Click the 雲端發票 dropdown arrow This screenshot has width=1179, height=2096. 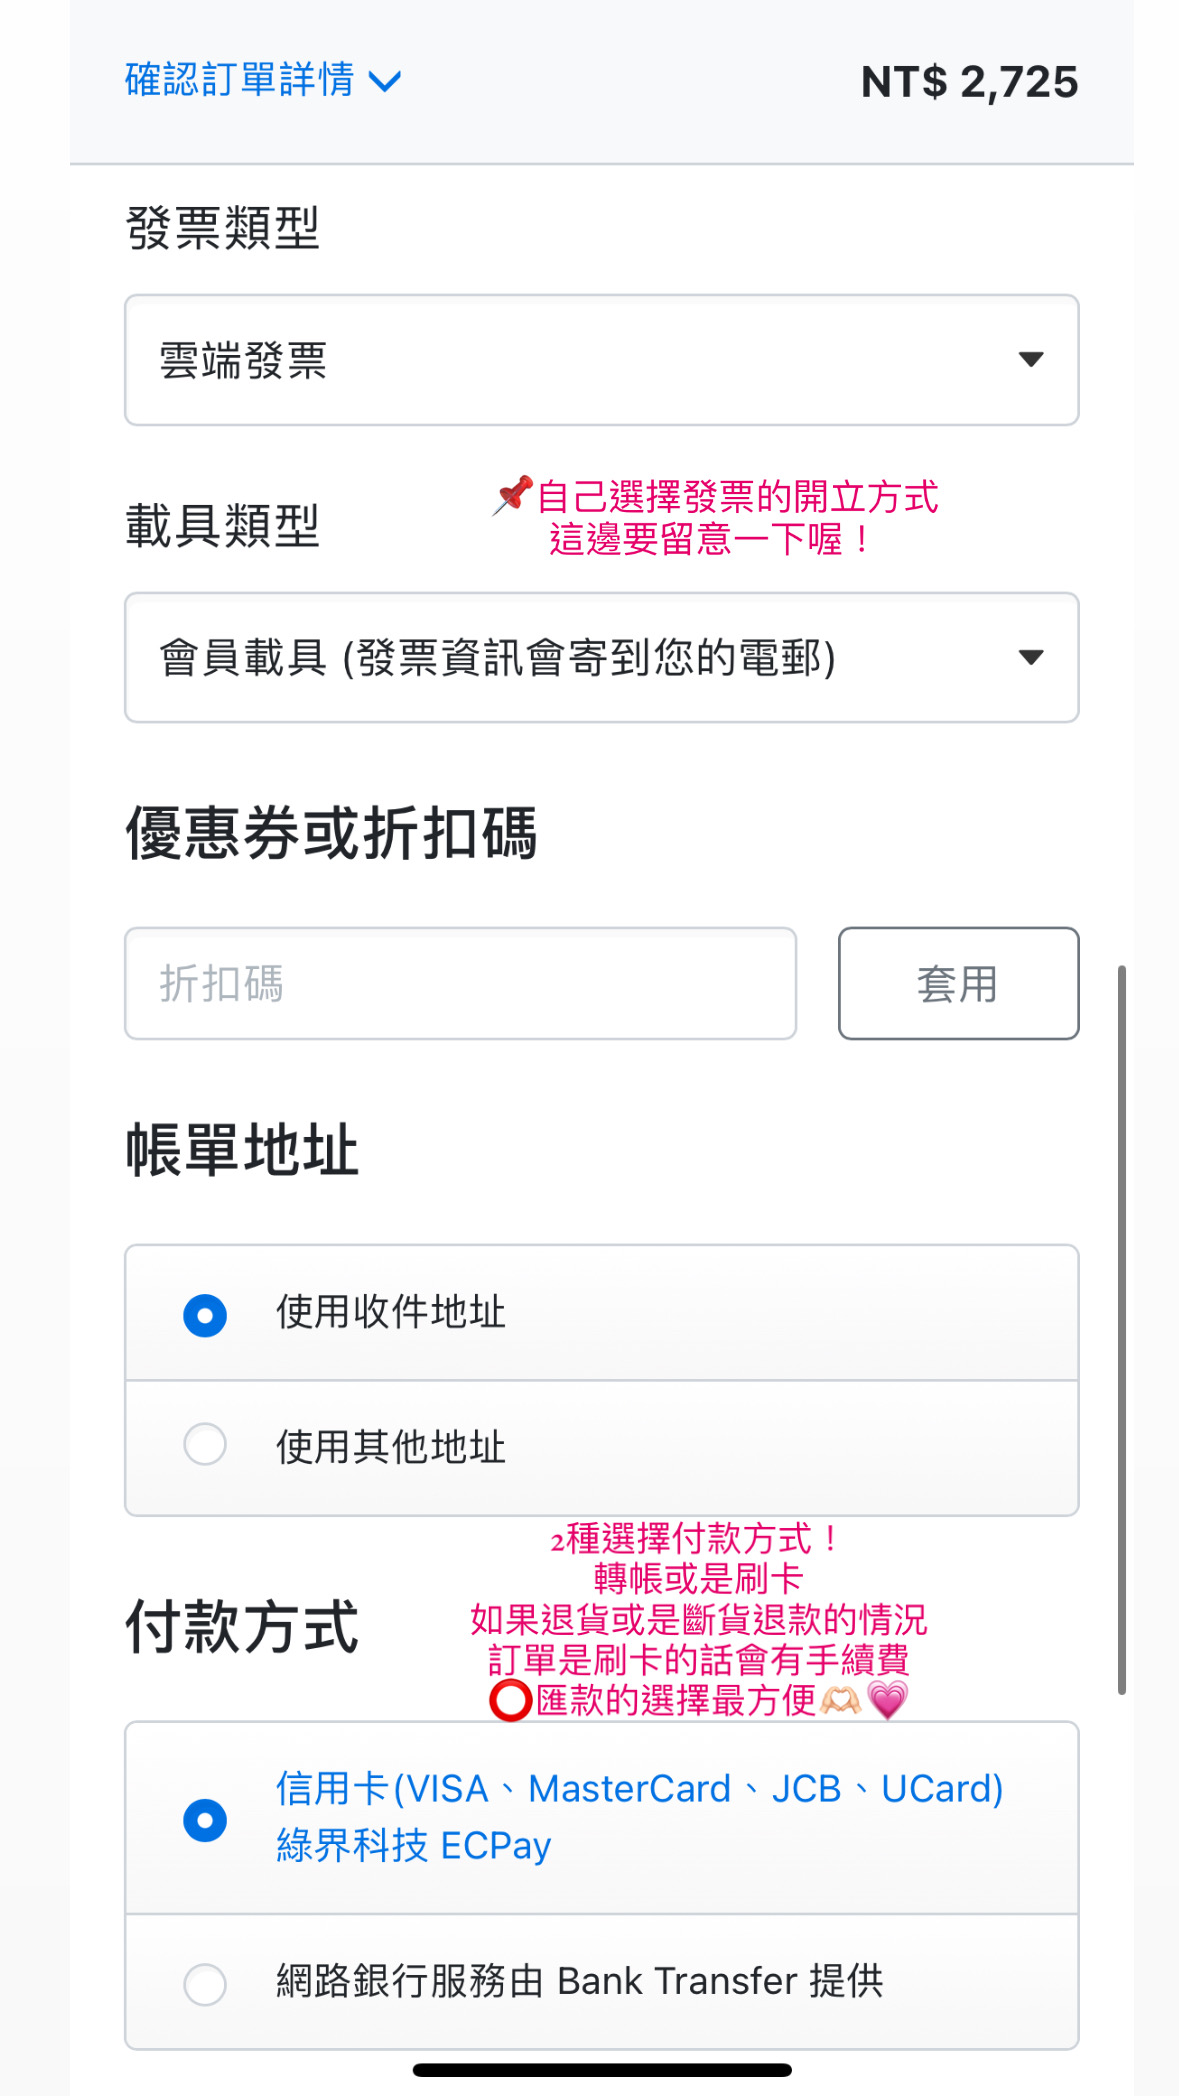(1030, 360)
